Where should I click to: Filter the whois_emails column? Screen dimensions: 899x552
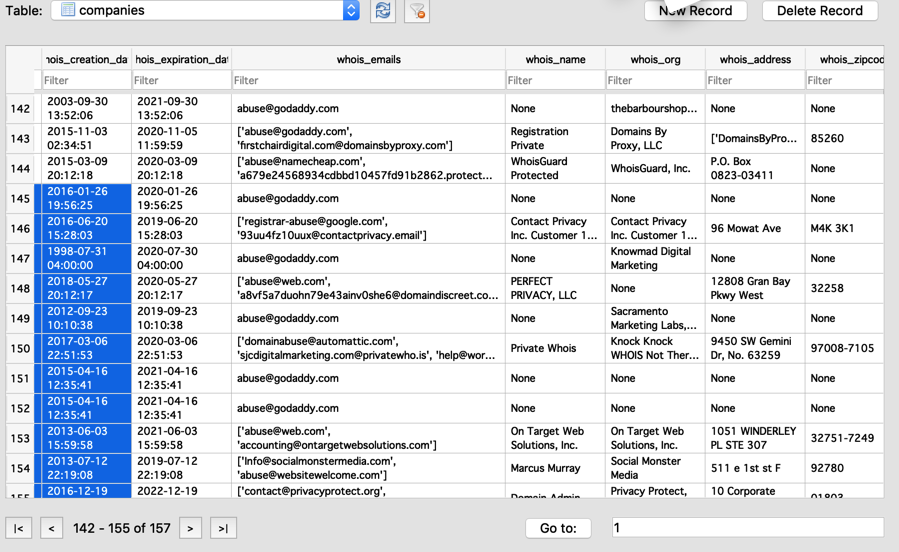point(368,80)
